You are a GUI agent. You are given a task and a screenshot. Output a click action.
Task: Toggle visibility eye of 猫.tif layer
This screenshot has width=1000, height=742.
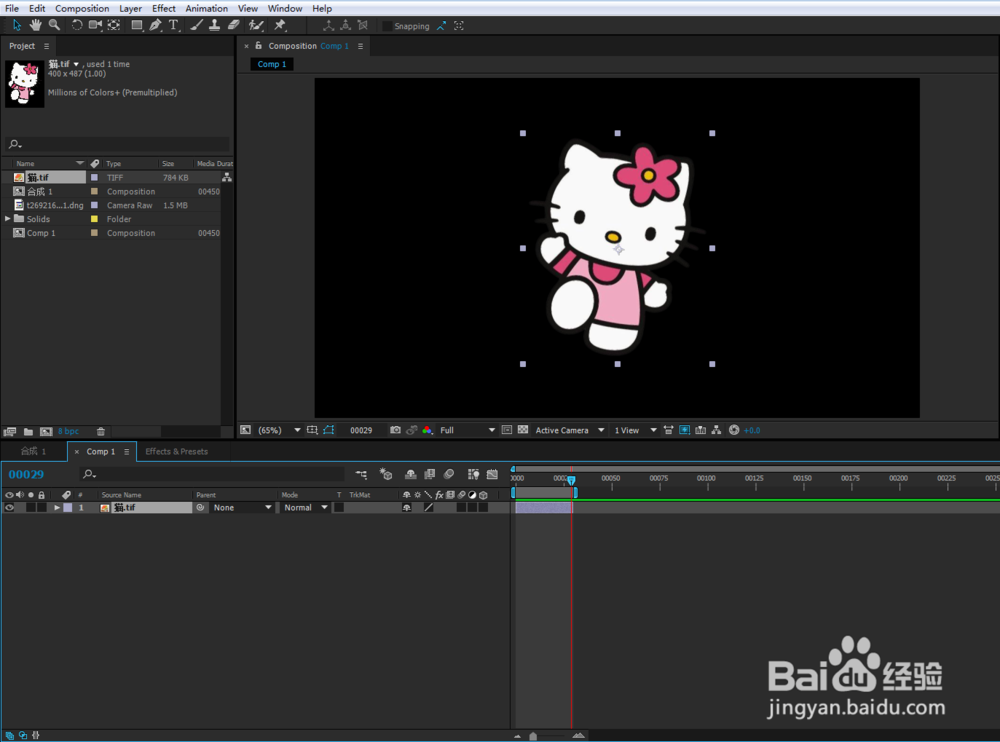(x=9, y=508)
